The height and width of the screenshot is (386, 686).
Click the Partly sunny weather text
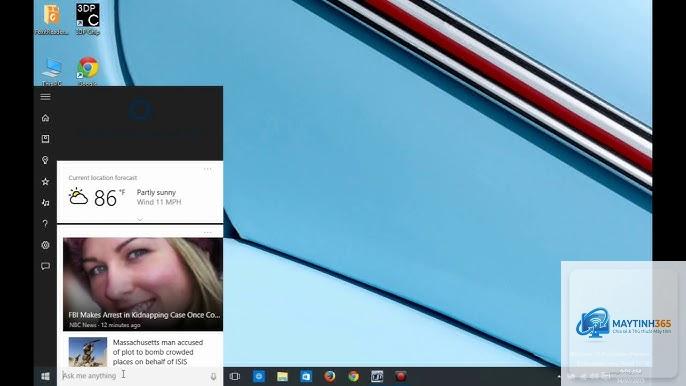pos(156,192)
